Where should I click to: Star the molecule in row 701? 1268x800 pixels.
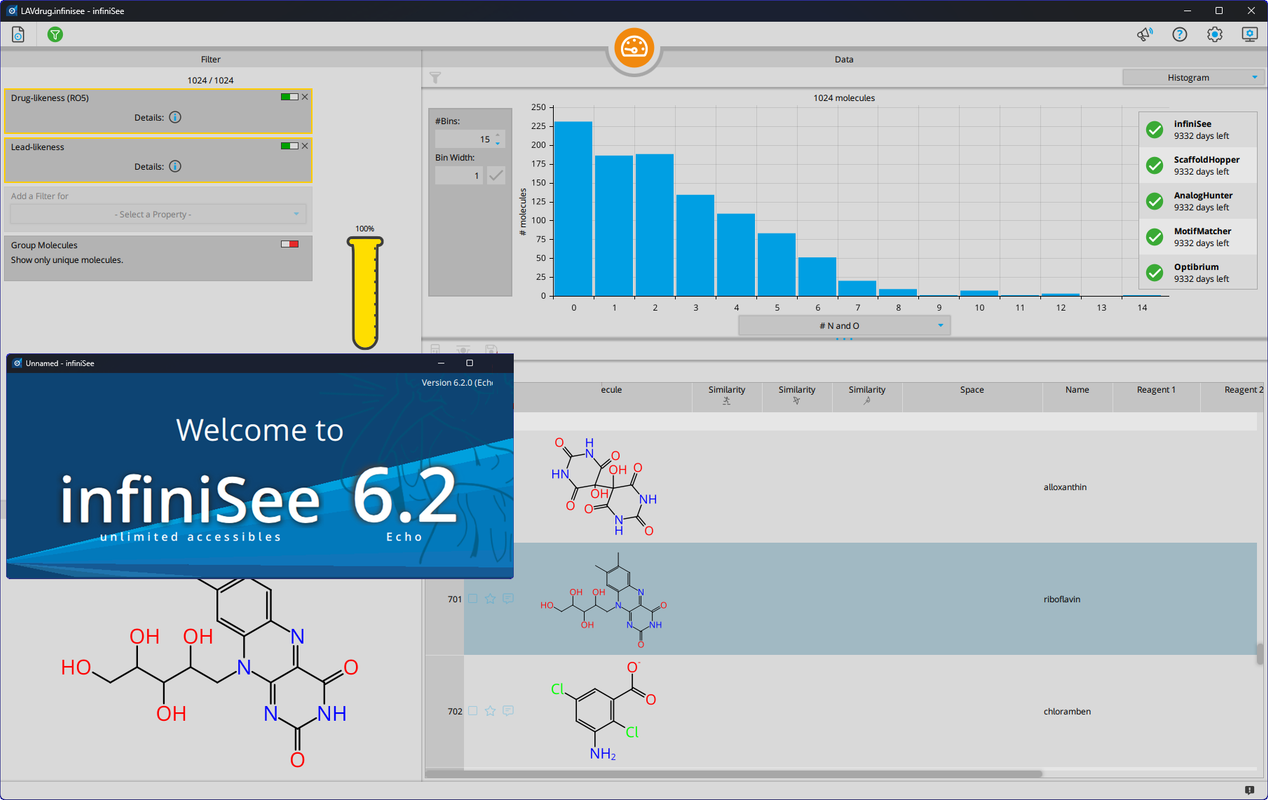(490, 599)
